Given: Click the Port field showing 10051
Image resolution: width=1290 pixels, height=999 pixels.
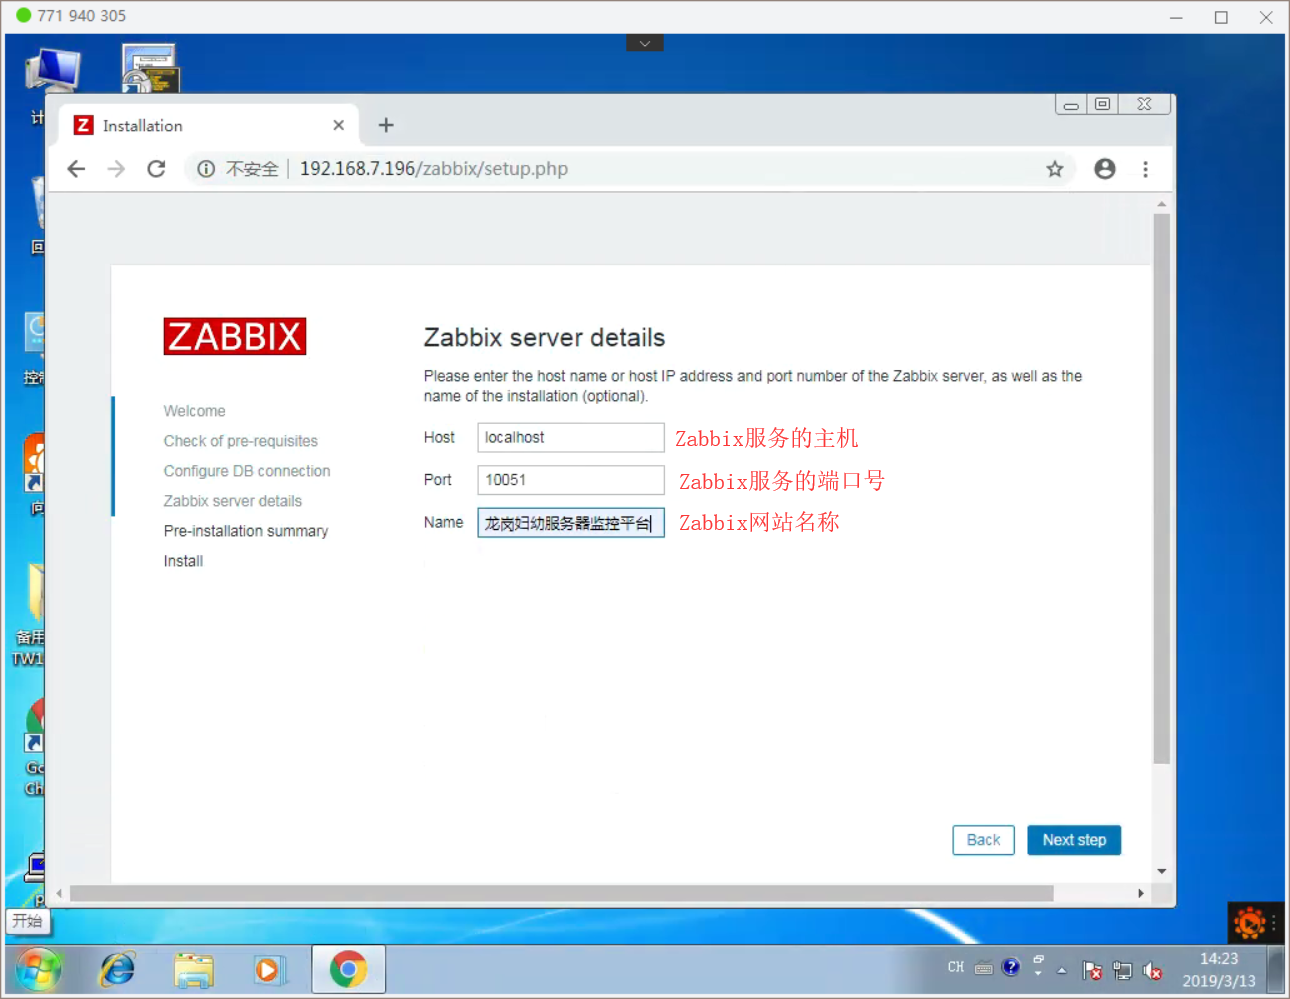Looking at the screenshot, I should 571,480.
